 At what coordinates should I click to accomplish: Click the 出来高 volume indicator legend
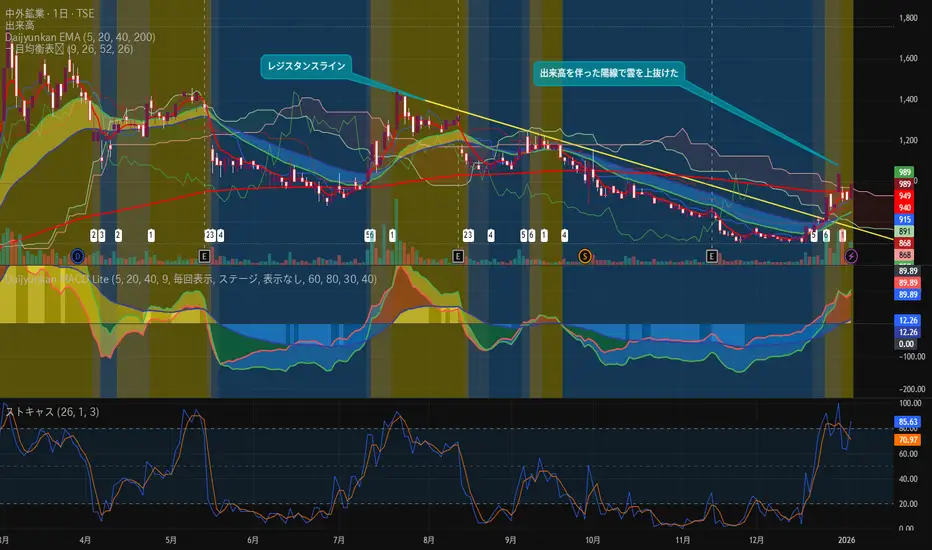tap(20, 26)
